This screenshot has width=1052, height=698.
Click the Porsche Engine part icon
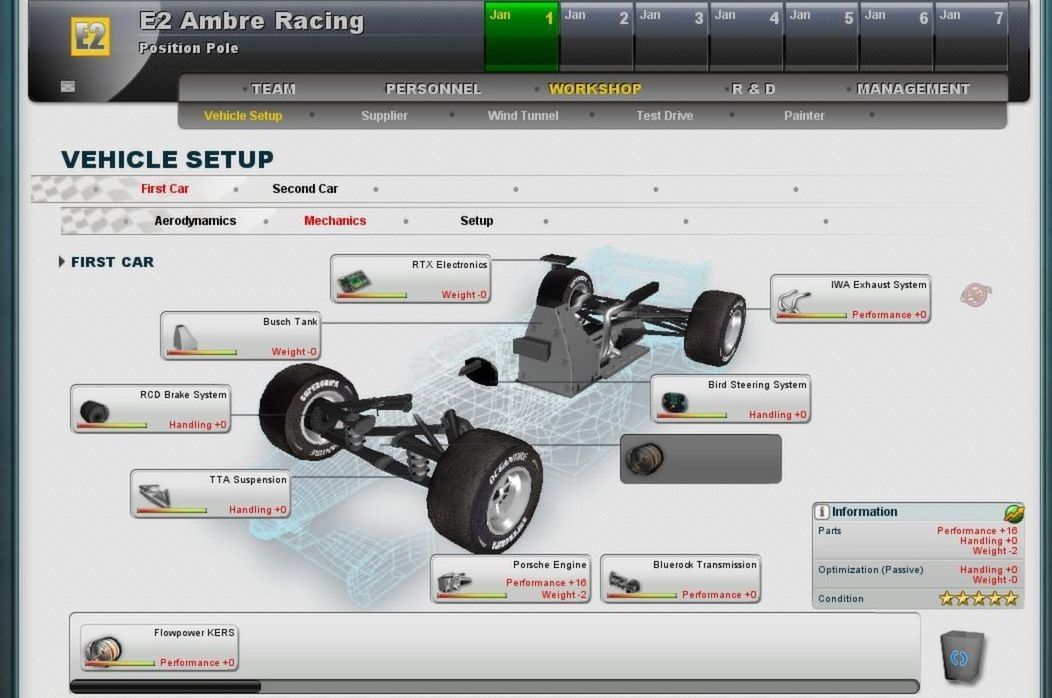pos(455,581)
